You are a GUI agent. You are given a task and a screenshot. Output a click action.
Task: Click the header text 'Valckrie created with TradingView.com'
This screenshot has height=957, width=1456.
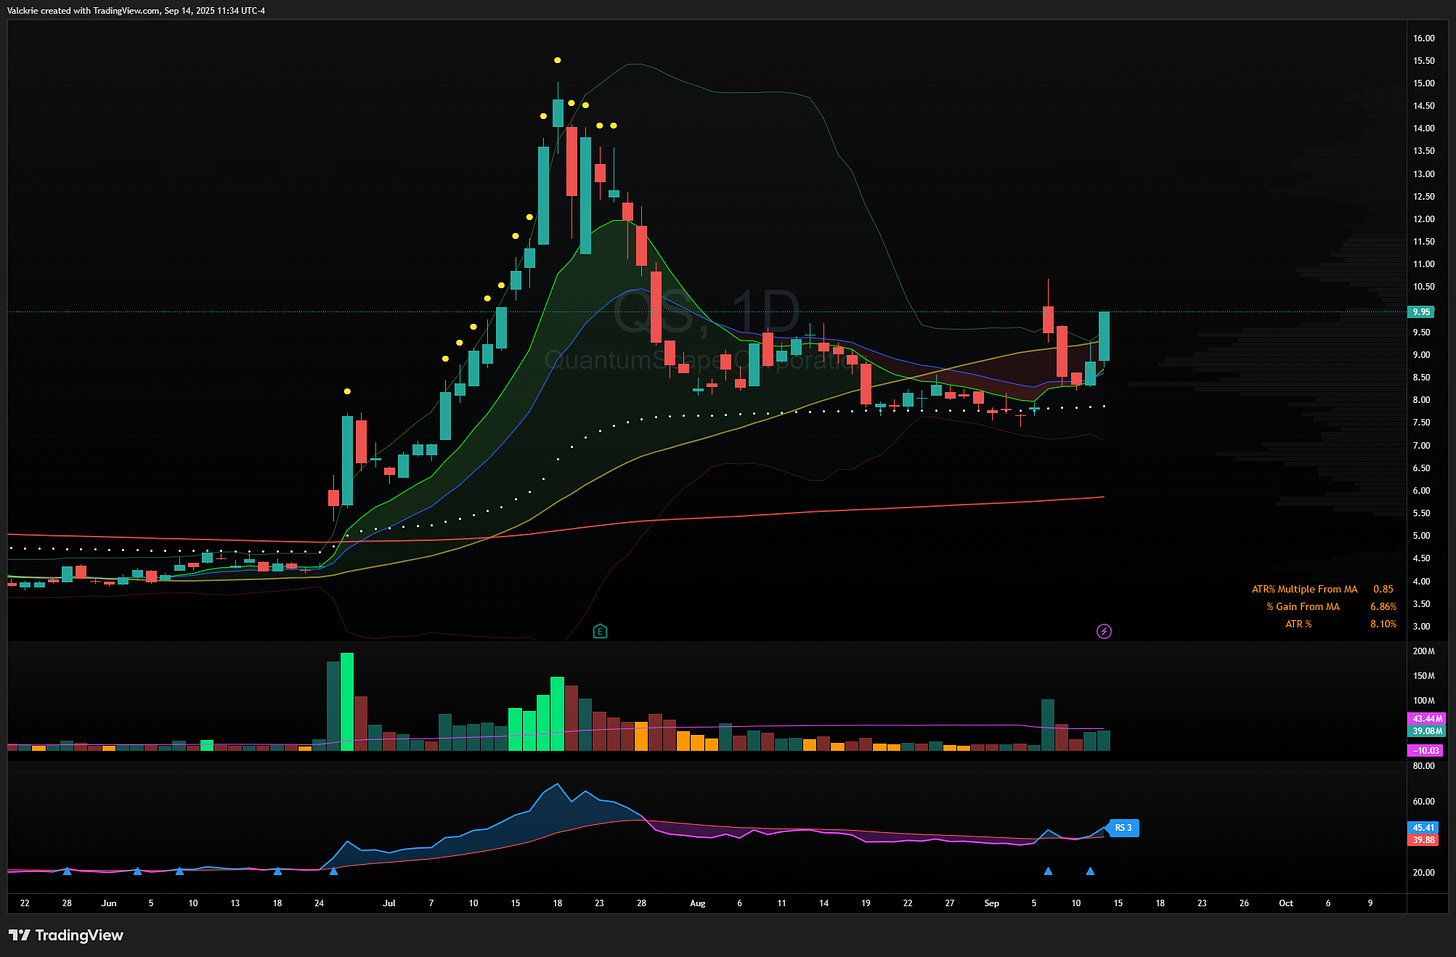click(x=84, y=10)
